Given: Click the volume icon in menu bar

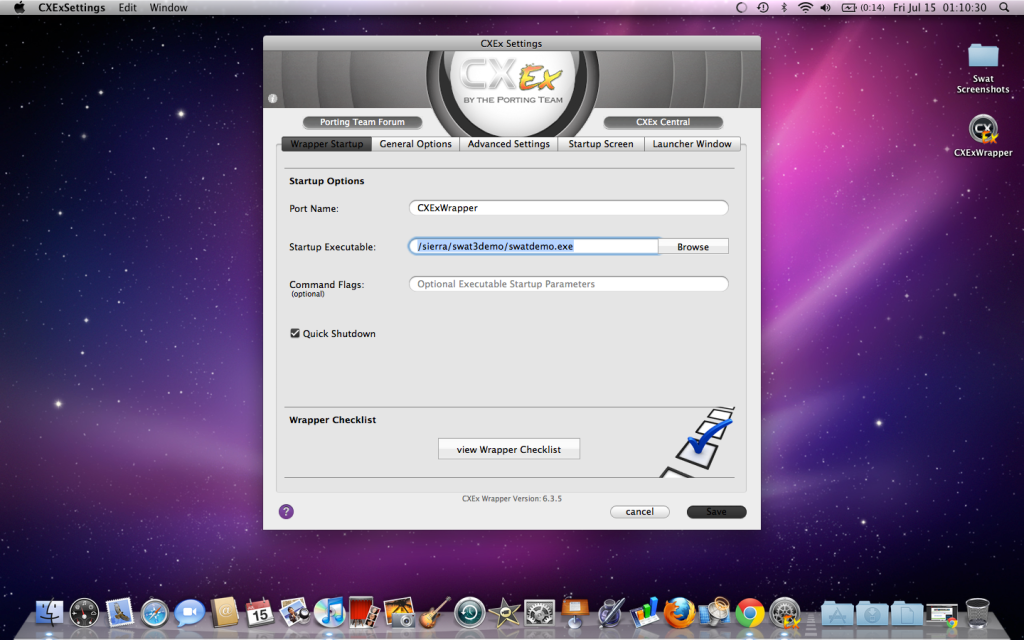Looking at the screenshot, I should (825, 8).
